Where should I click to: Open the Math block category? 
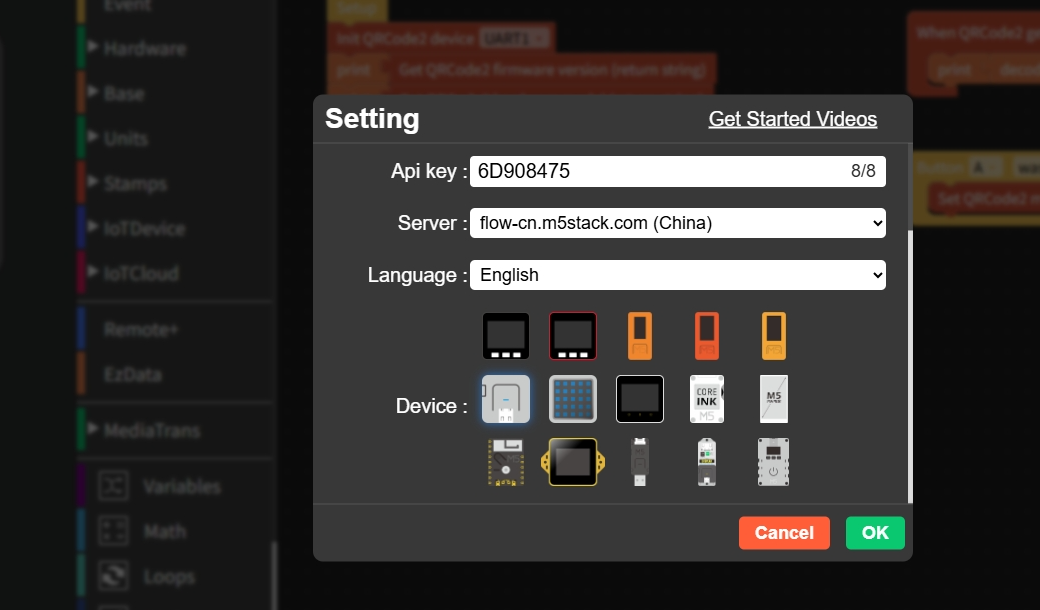click(163, 532)
